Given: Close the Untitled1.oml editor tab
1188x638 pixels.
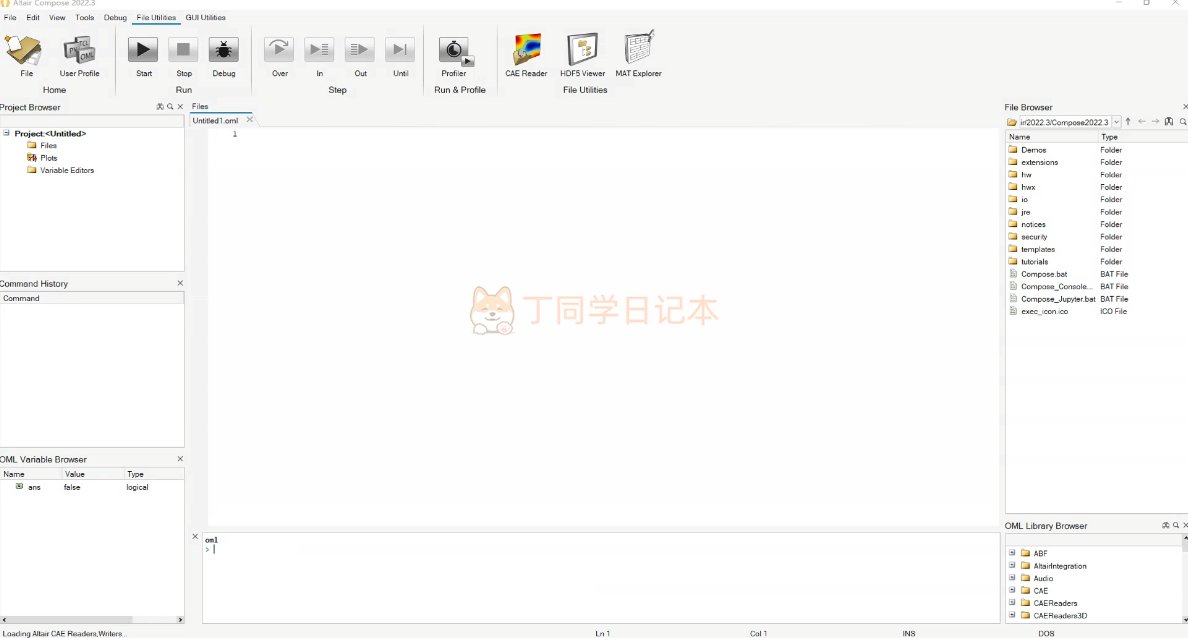Looking at the screenshot, I should 250,120.
